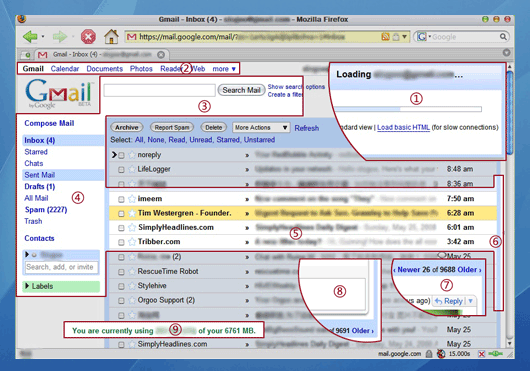The image size is (530, 371).
Task: Tick the checkbox for the Stylehive message
Action: click(121, 286)
